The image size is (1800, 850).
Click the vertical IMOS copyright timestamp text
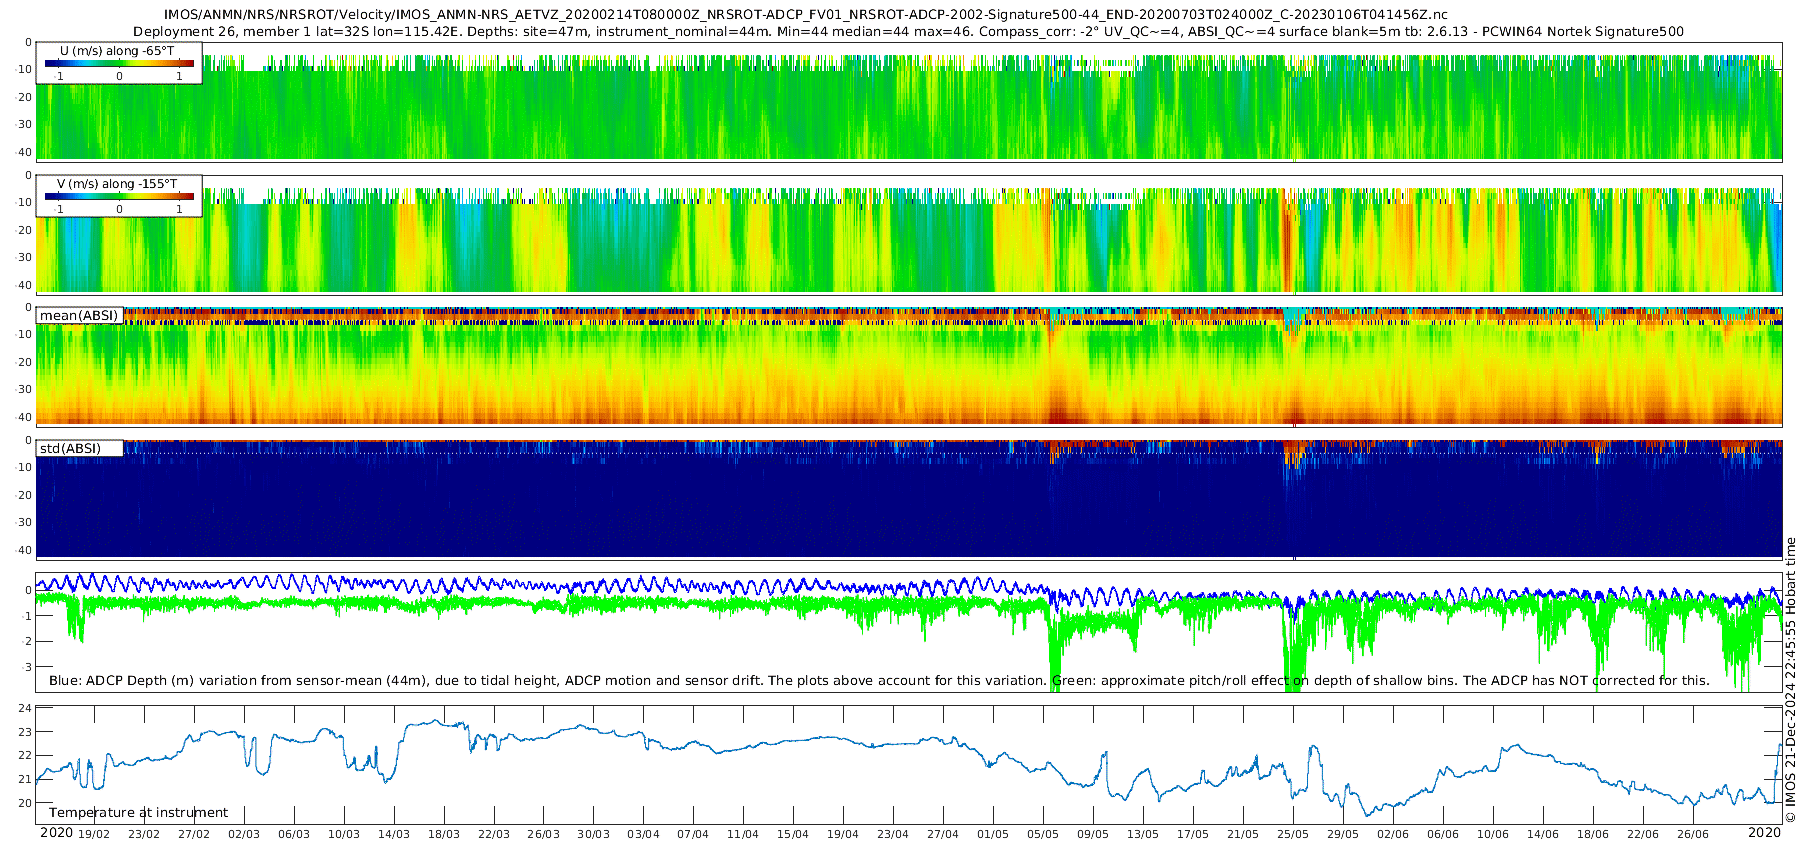click(1790, 680)
